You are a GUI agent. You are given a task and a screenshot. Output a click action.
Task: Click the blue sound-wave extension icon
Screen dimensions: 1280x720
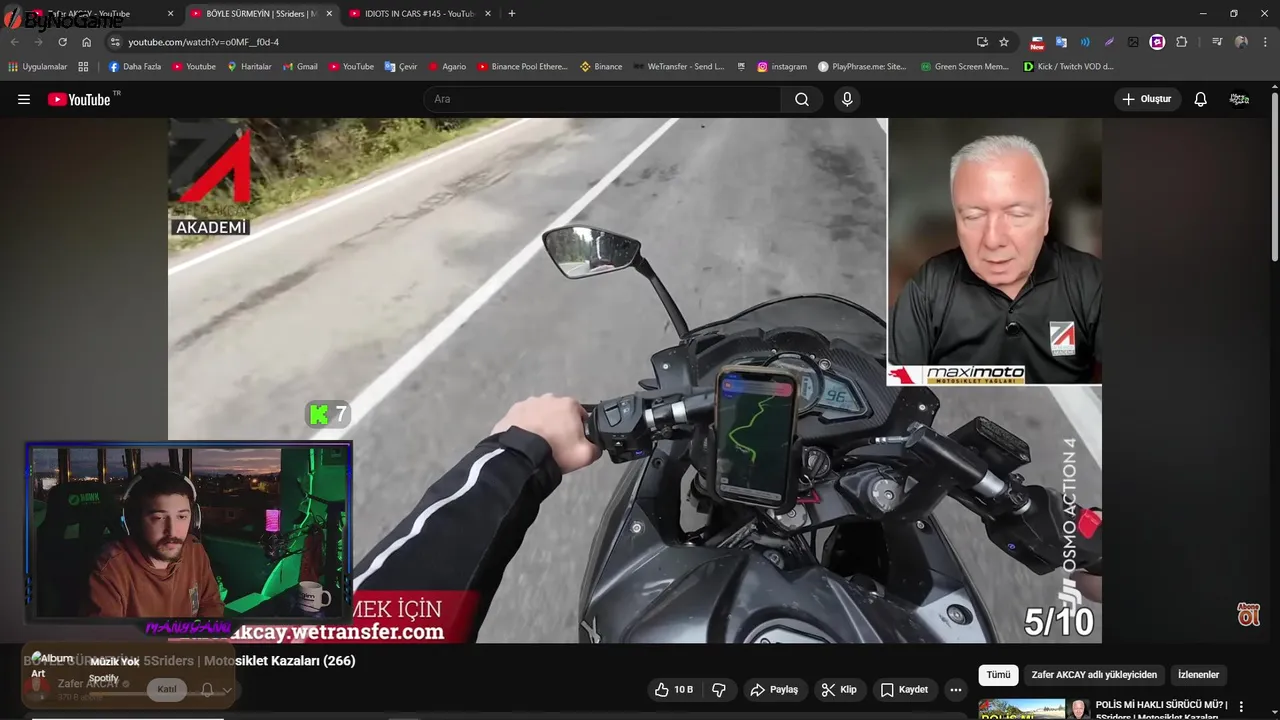pos(1086,42)
